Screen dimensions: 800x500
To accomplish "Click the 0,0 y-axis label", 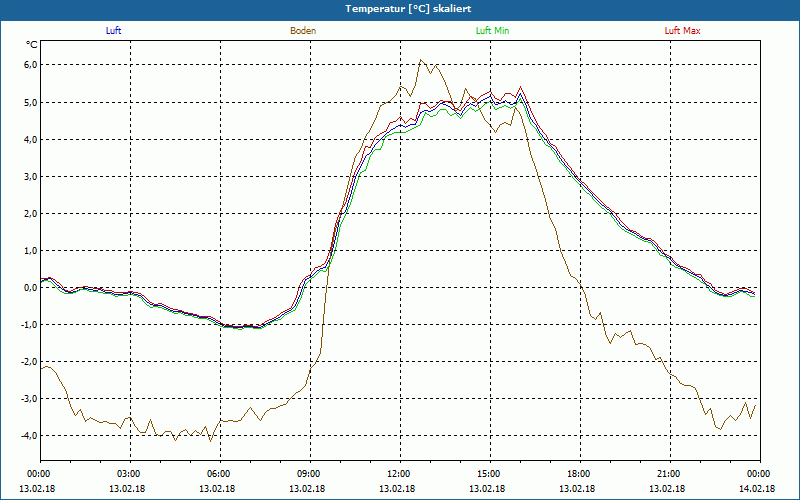I will (x=31, y=288).
